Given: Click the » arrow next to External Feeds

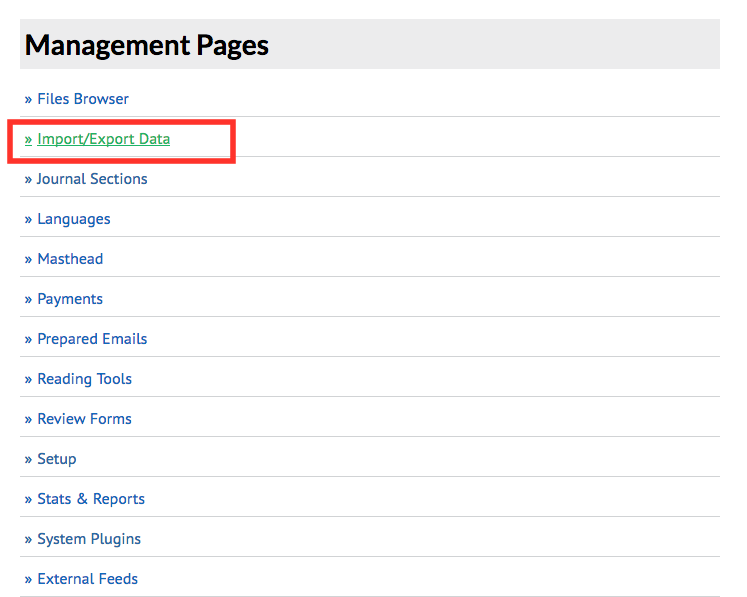Looking at the screenshot, I should [28, 579].
